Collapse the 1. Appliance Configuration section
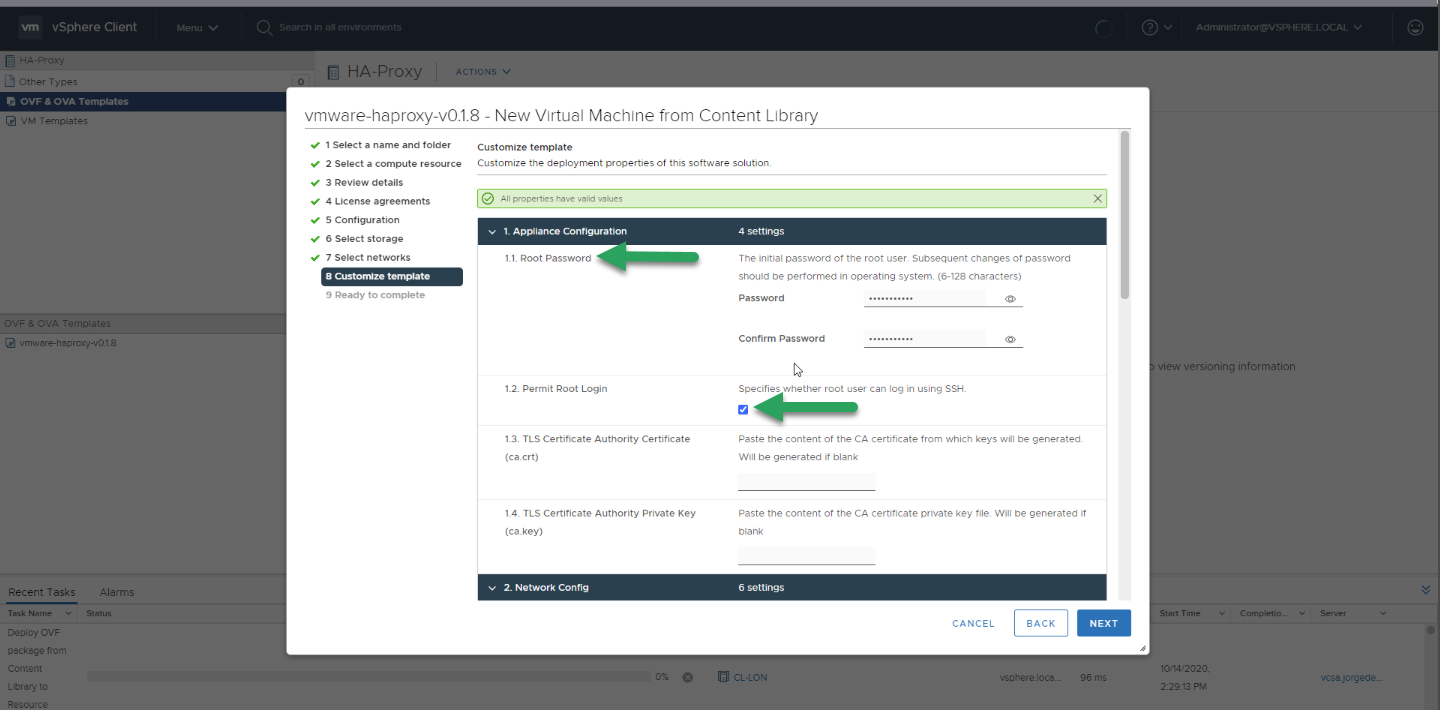This screenshot has height=710, width=1440. 492,232
